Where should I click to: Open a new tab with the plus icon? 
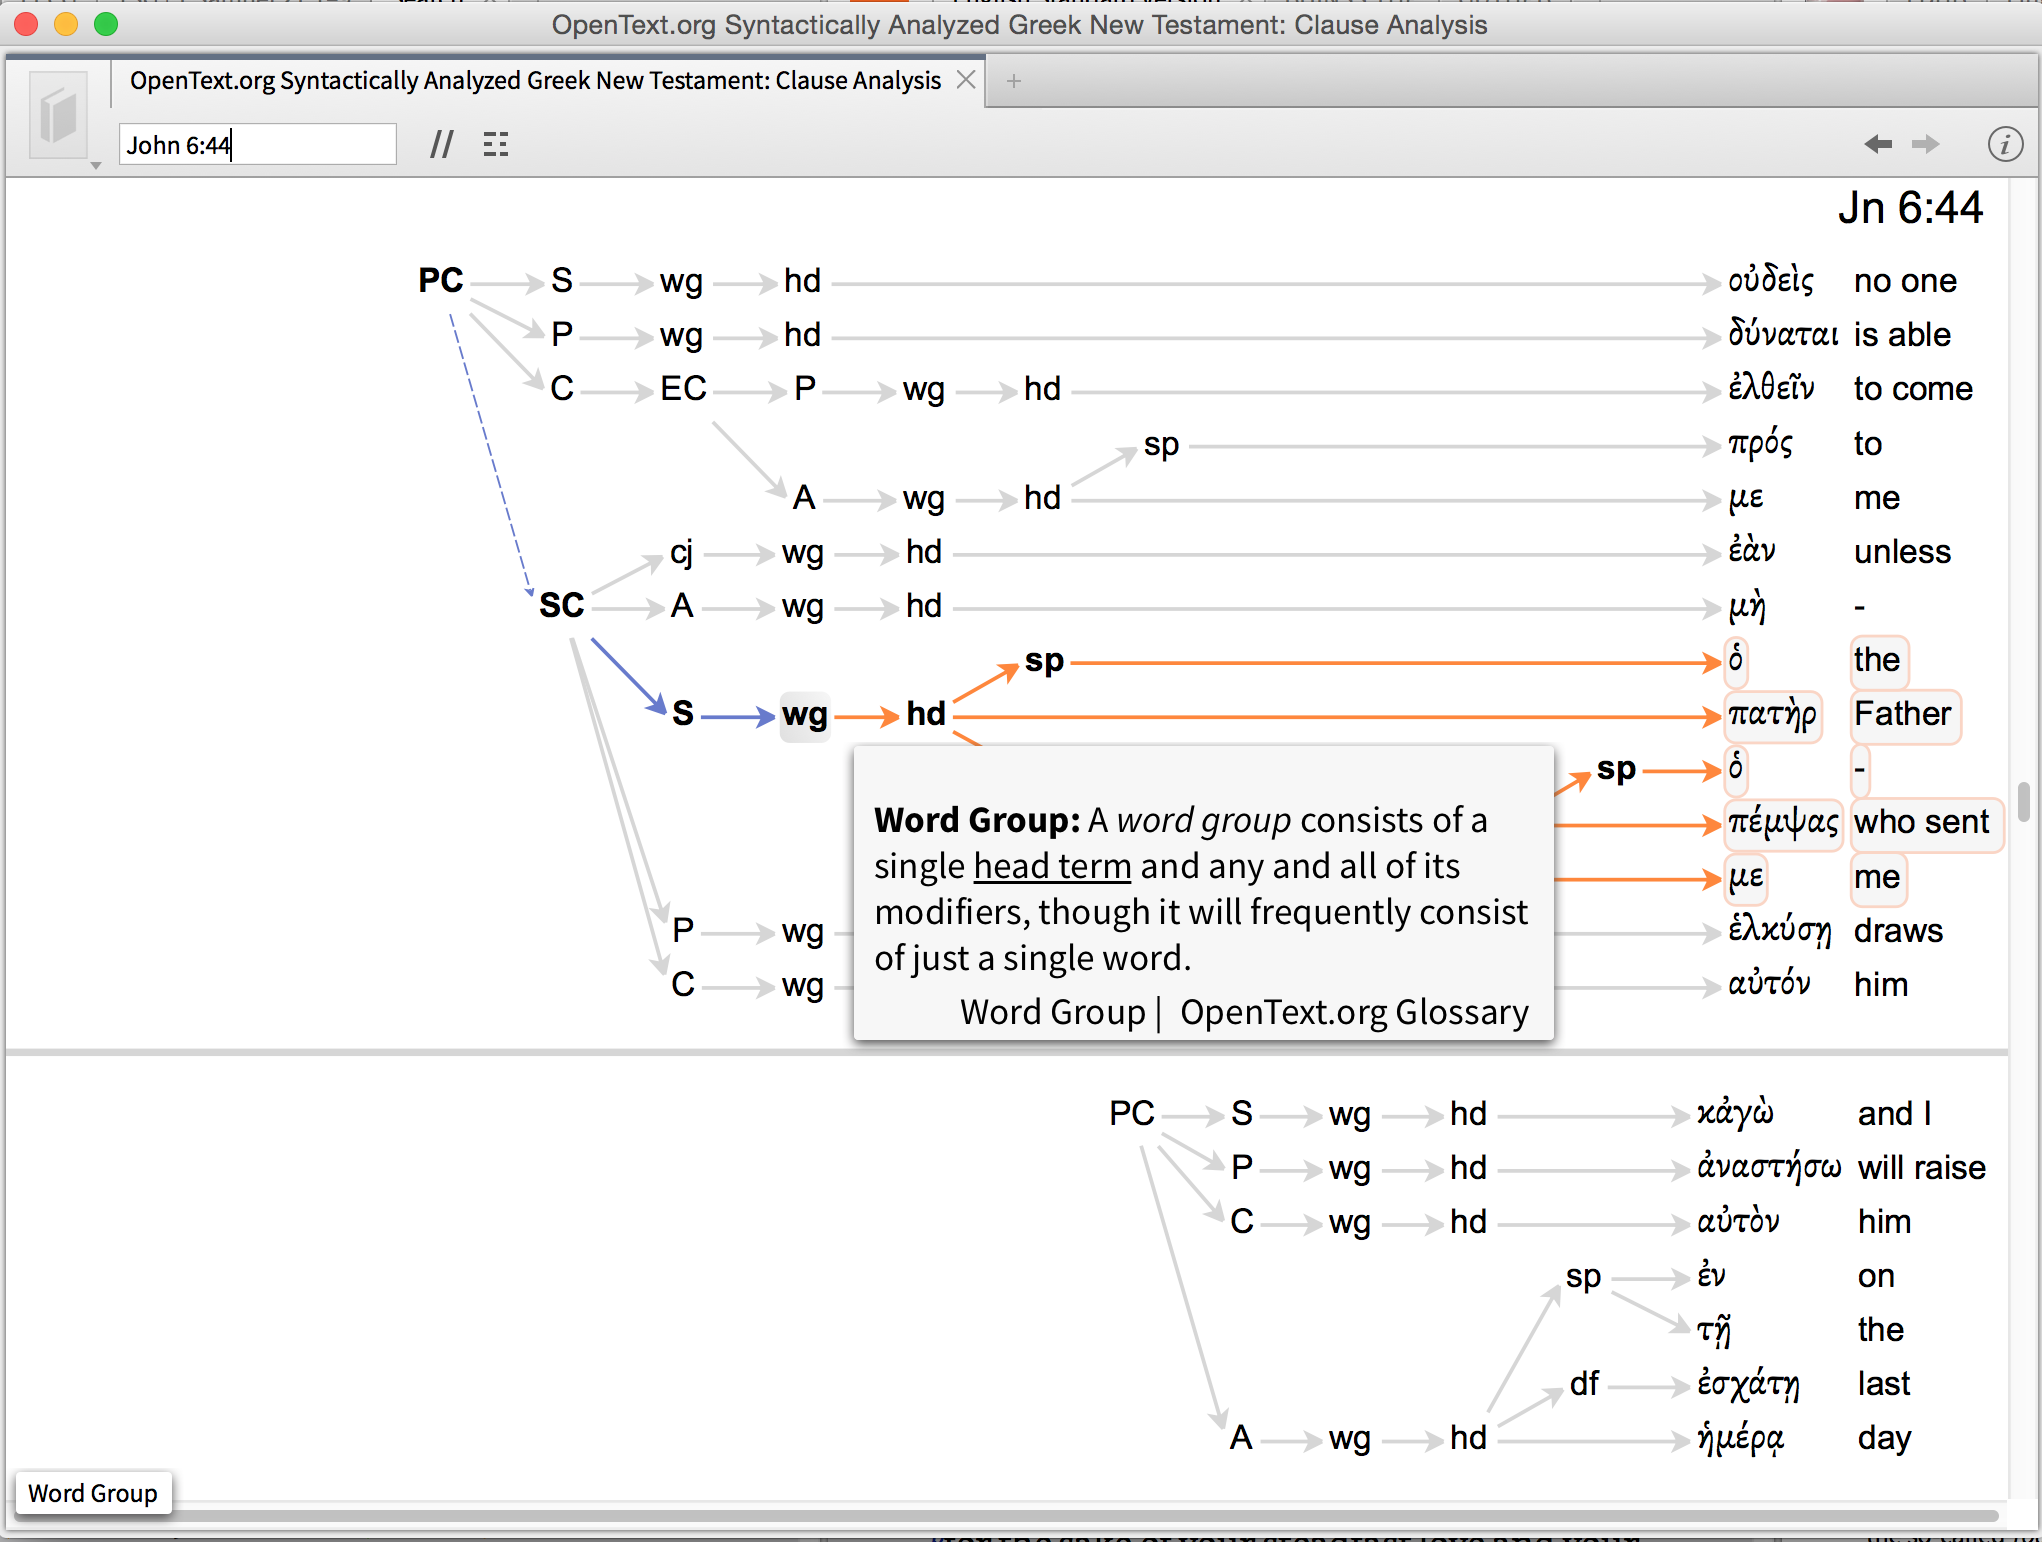1014,81
